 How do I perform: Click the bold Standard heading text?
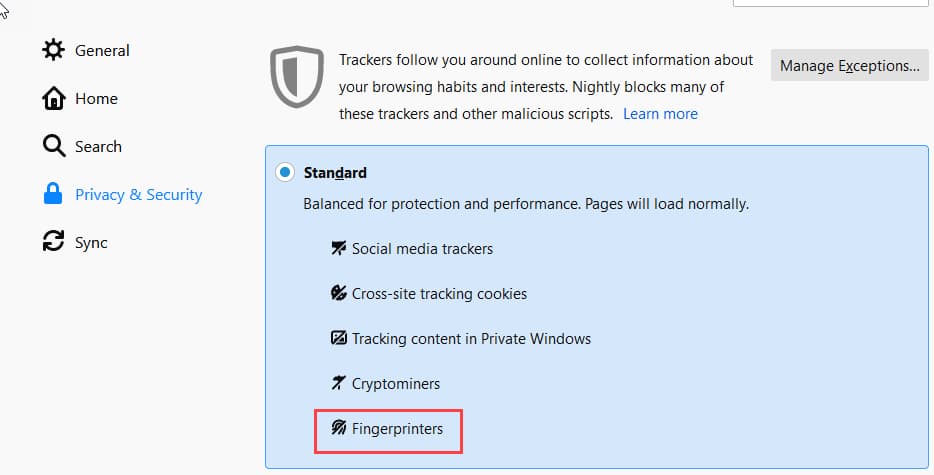335,173
